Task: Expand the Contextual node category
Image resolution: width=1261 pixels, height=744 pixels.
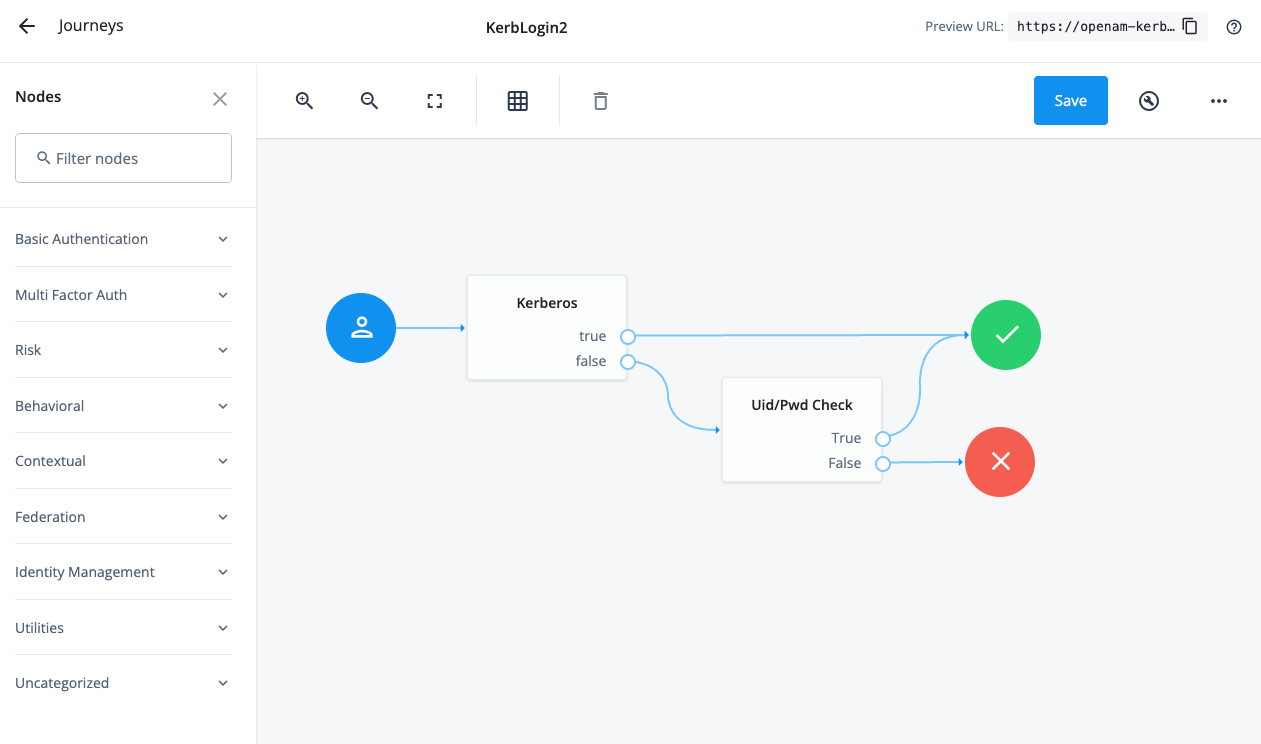Action: tap(123, 461)
